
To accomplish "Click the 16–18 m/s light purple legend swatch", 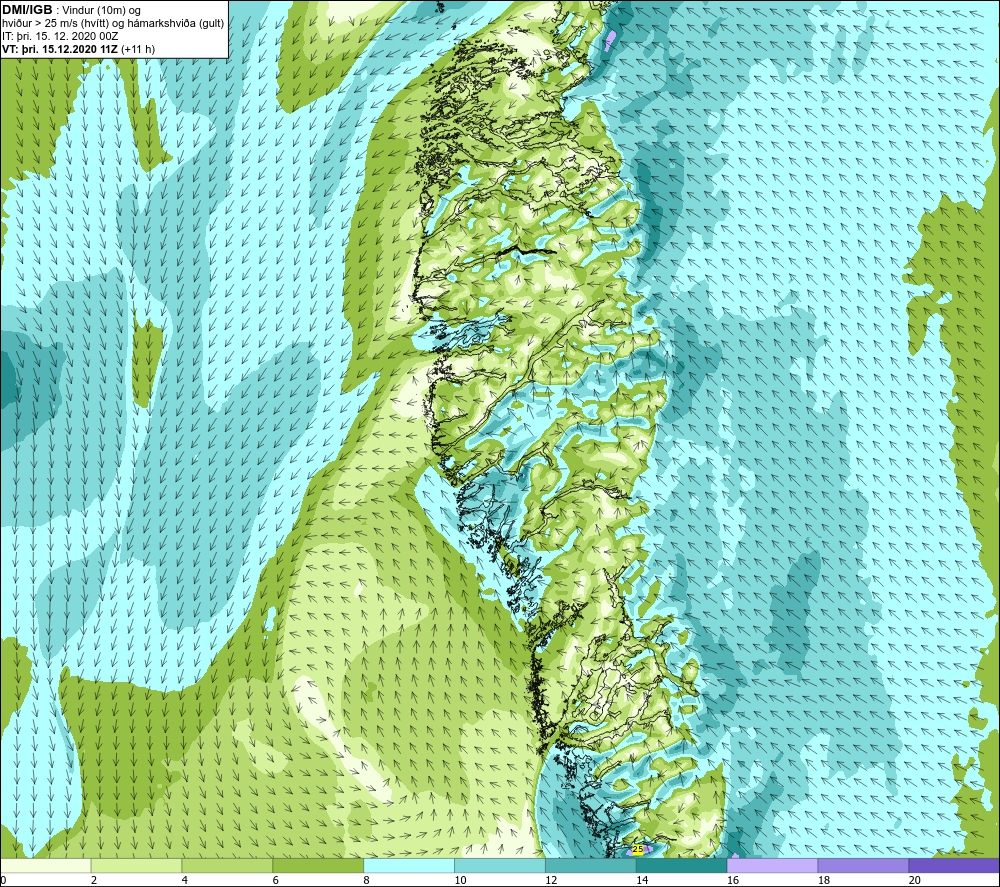I will tap(772, 865).
